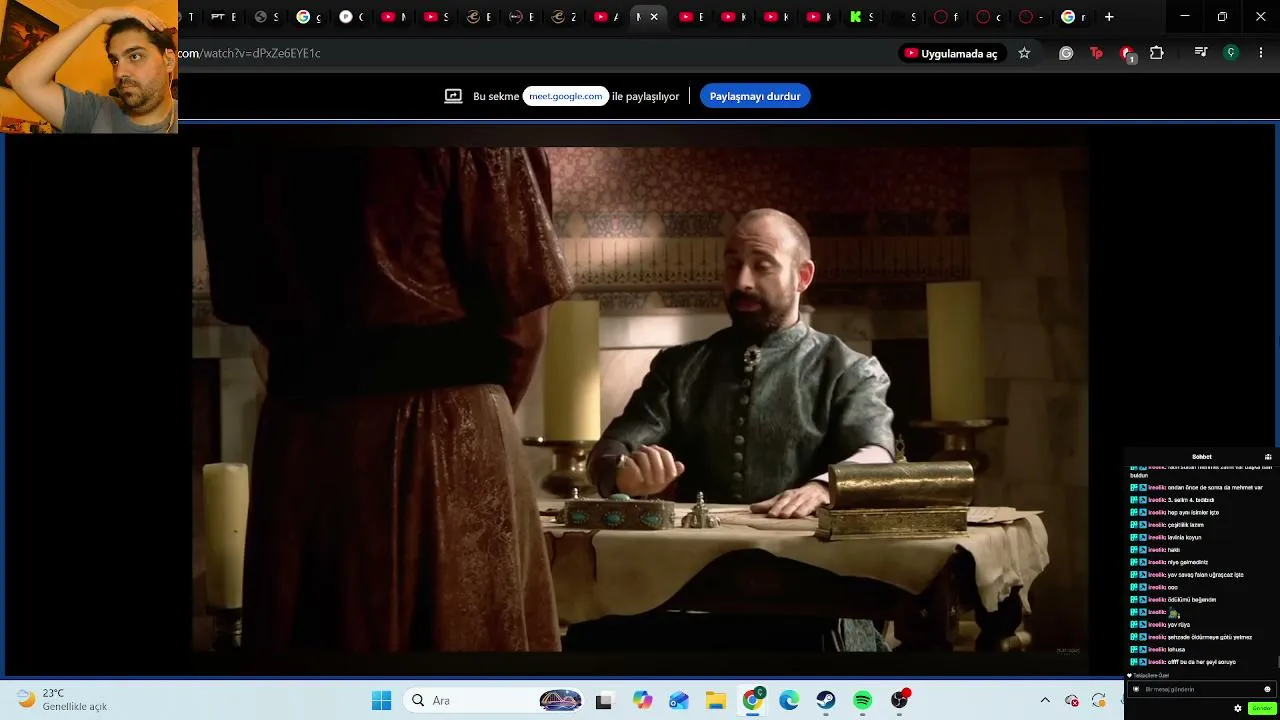Screen dimensions: 1280x720
Task: Open the Extensions puzzle icon
Action: click(x=1157, y=53)
